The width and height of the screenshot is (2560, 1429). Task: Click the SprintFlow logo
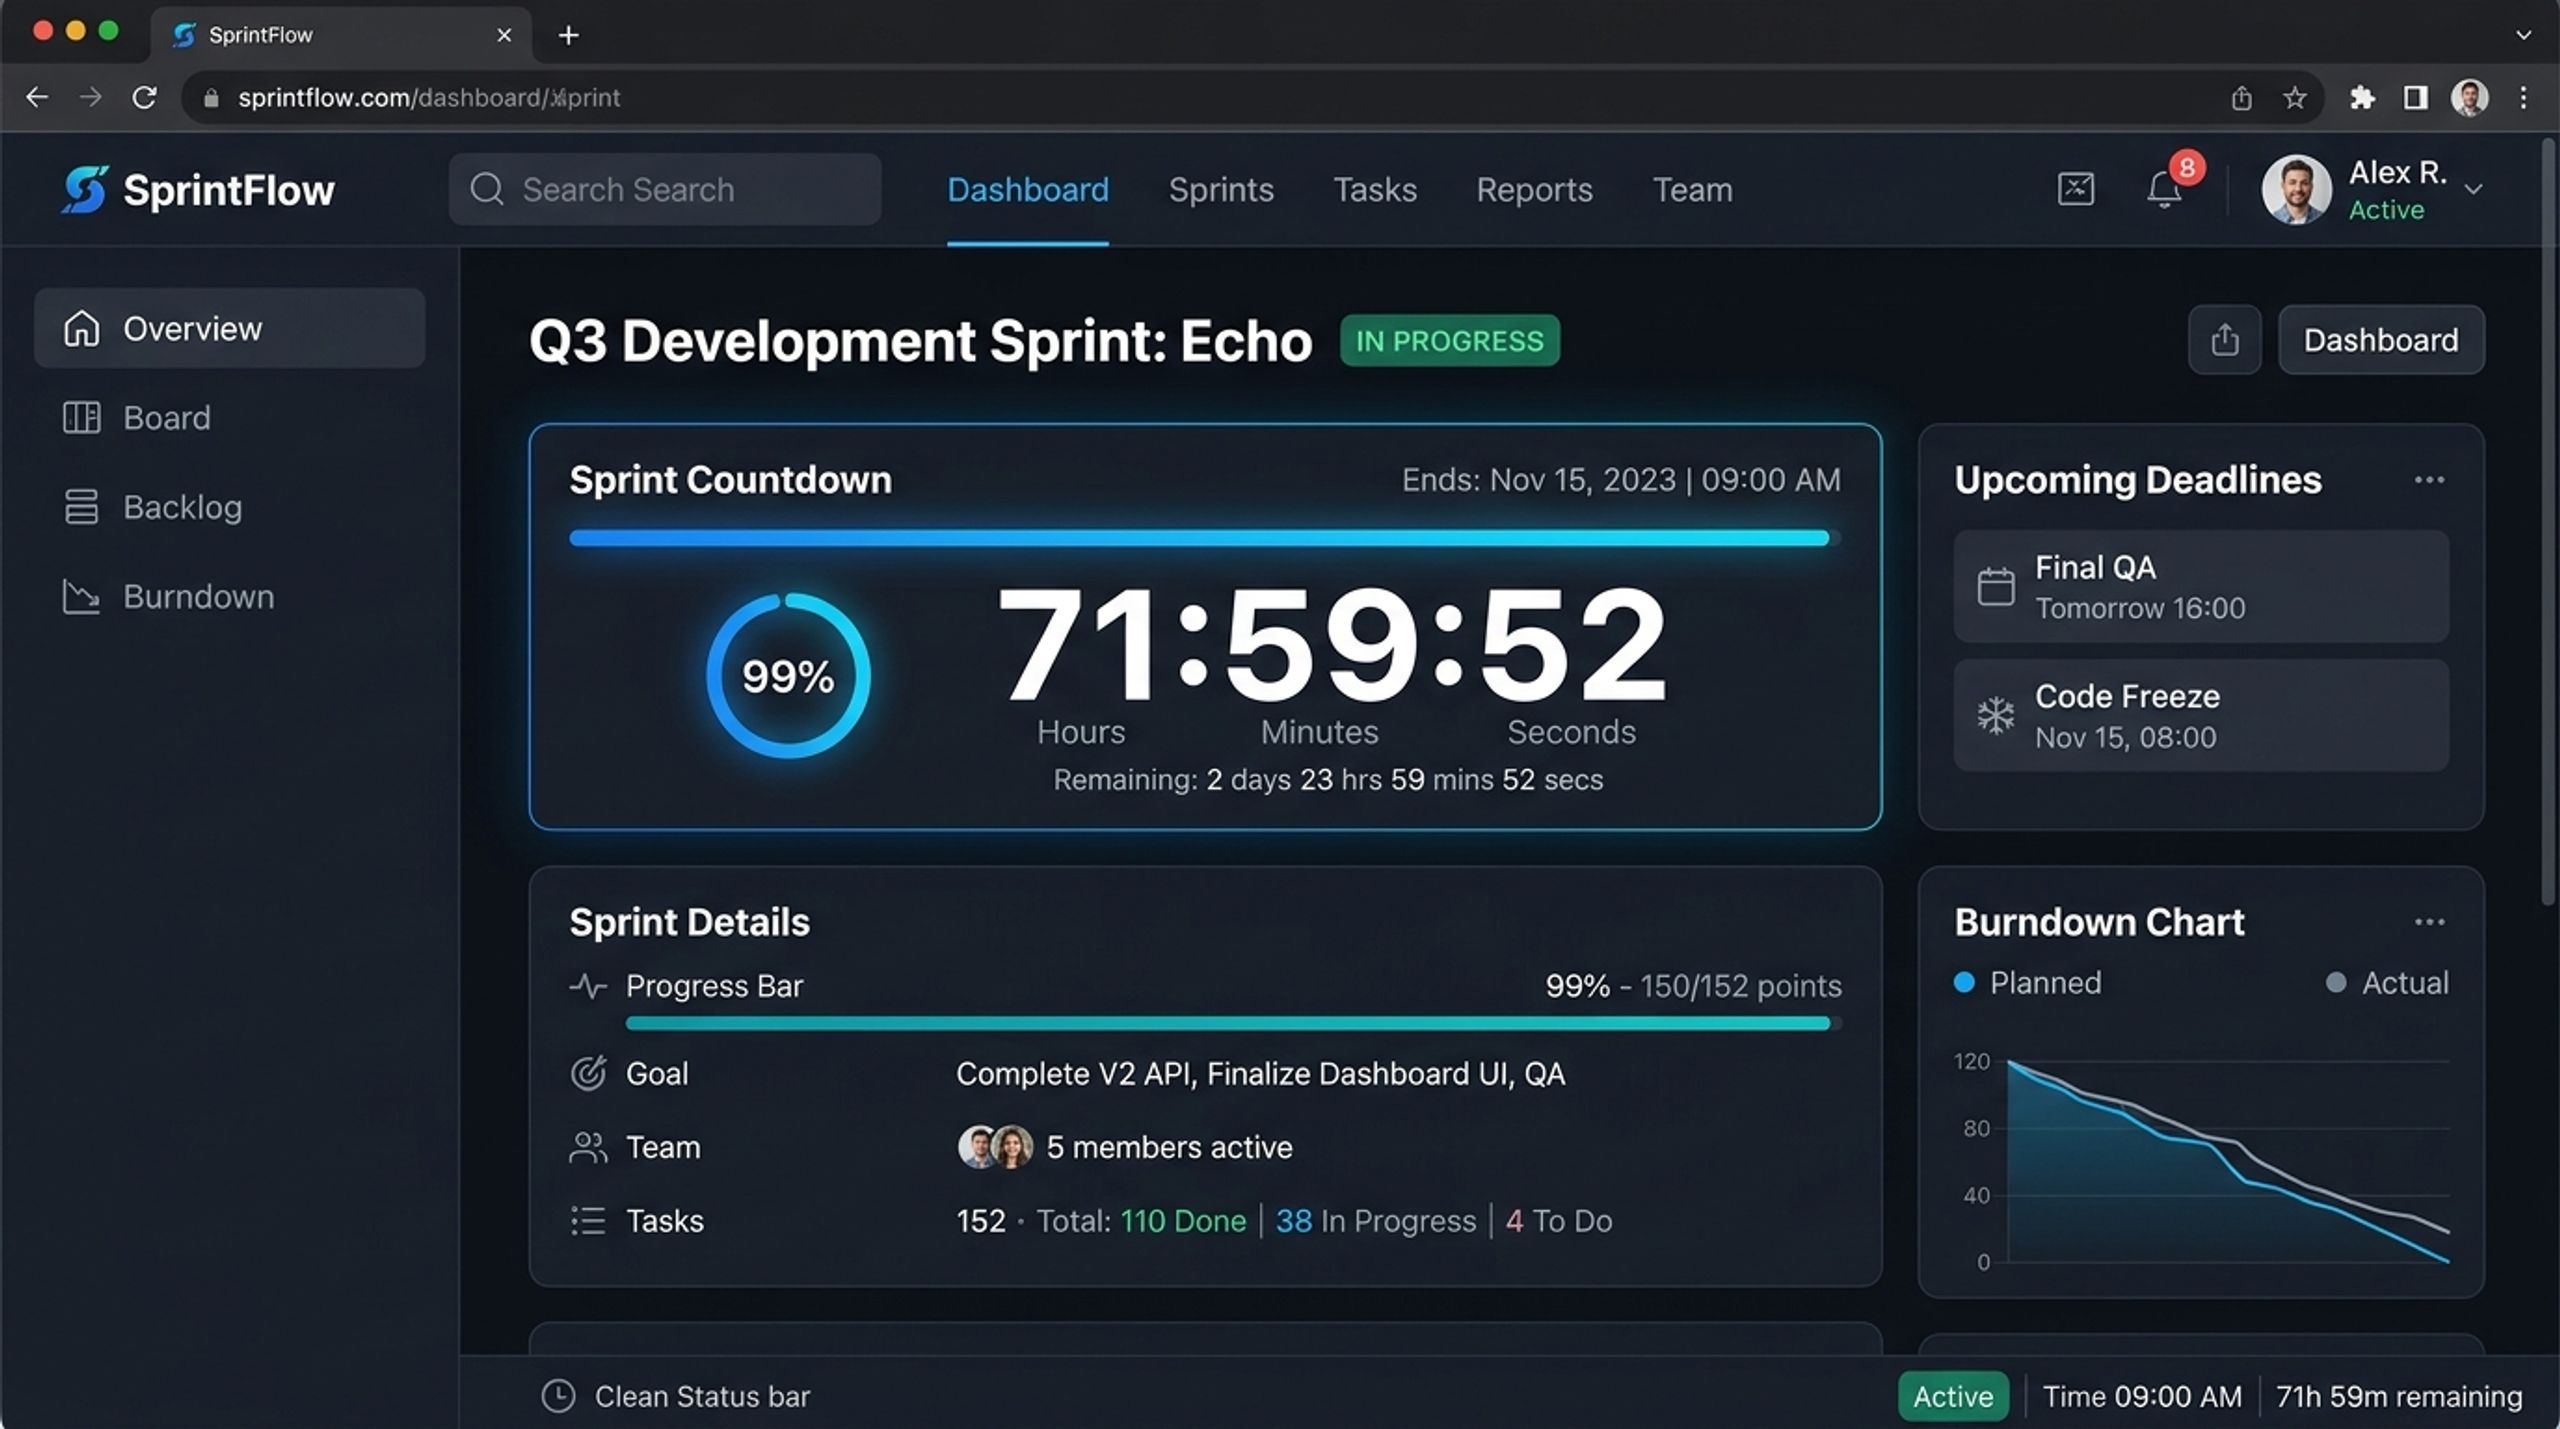198,189
